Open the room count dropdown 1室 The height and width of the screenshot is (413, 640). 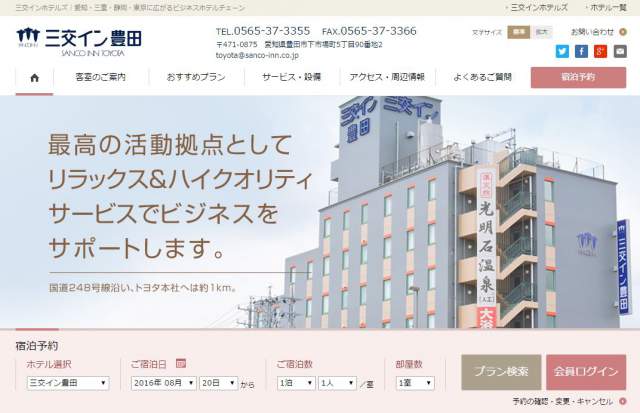click(x=415, y=383)
